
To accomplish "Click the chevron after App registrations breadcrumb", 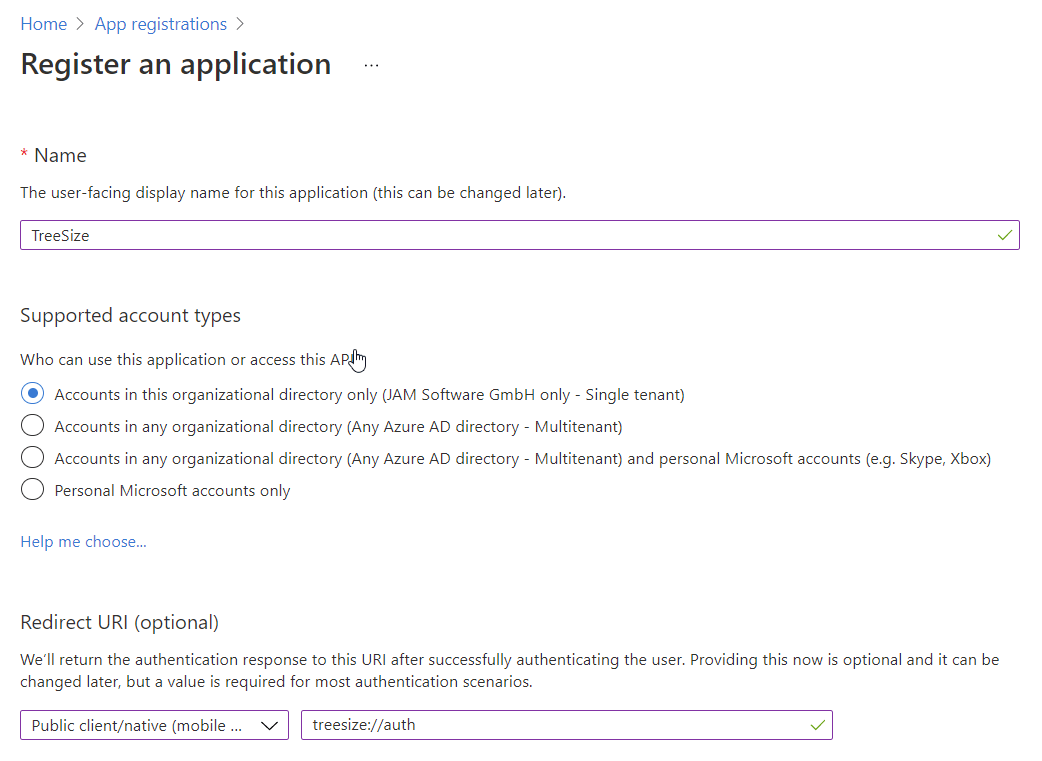I will [239, 23].
